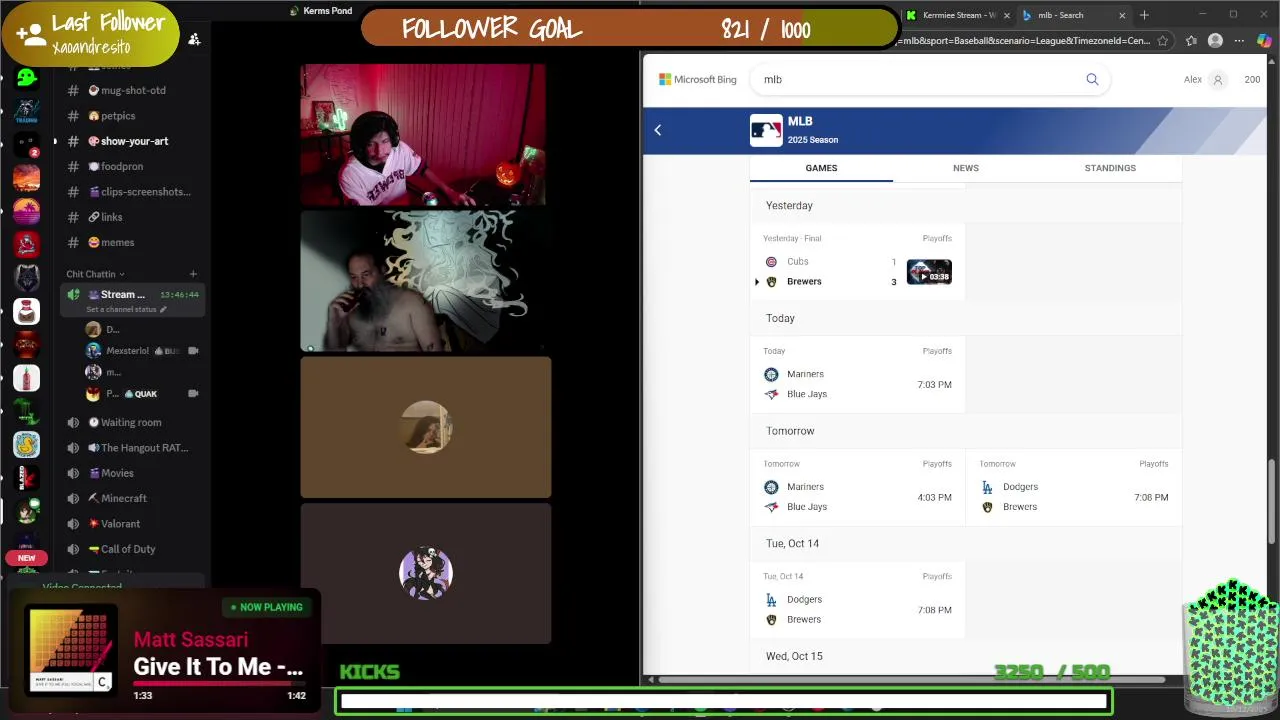1280x720 pixels.
Task: Click the members icon above the channel list
Action: pyautogui.click(x=194, y=39)
